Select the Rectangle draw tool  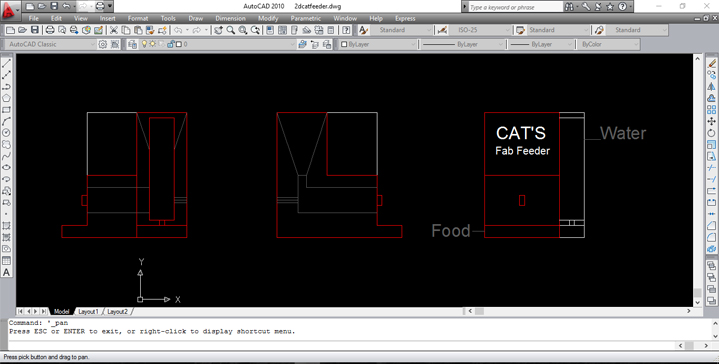coord(6,110)
